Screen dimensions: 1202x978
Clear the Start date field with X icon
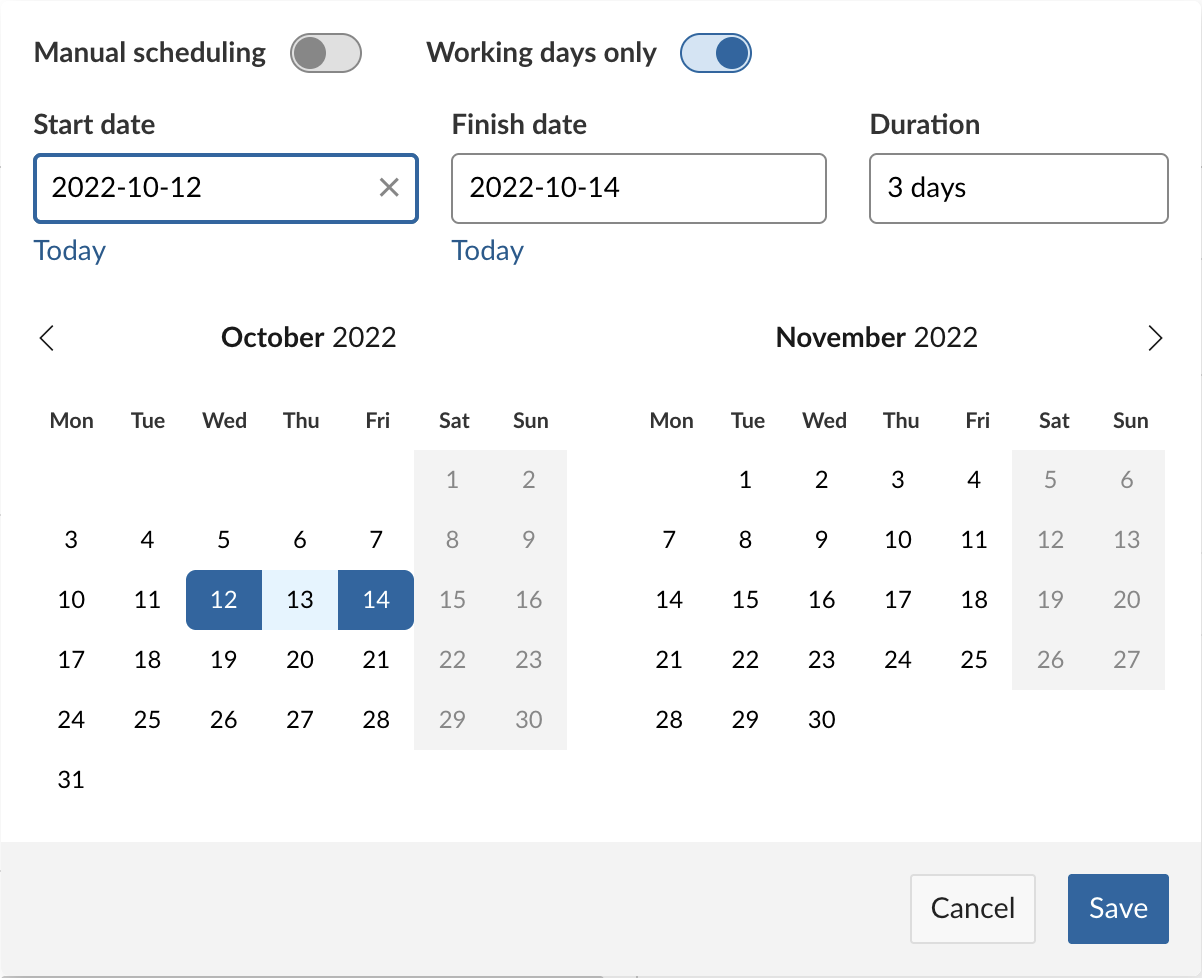pos(389,187)
